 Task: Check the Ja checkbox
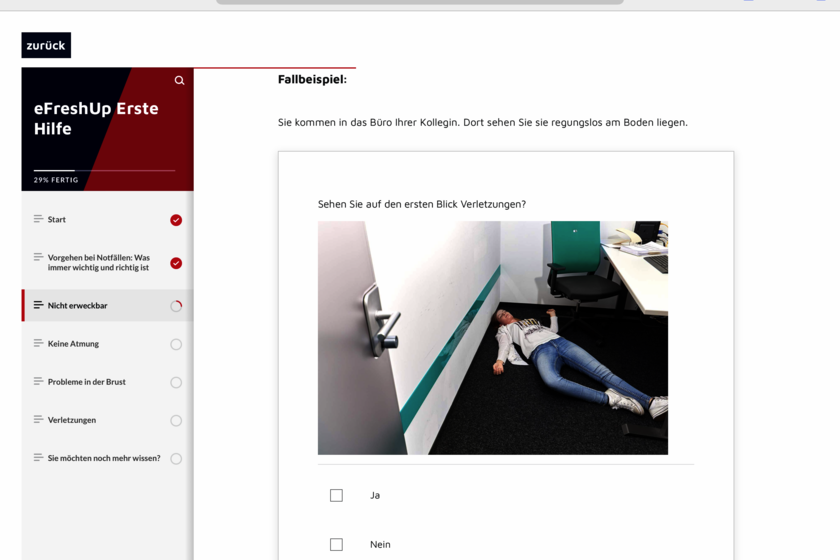coord(336,495)
